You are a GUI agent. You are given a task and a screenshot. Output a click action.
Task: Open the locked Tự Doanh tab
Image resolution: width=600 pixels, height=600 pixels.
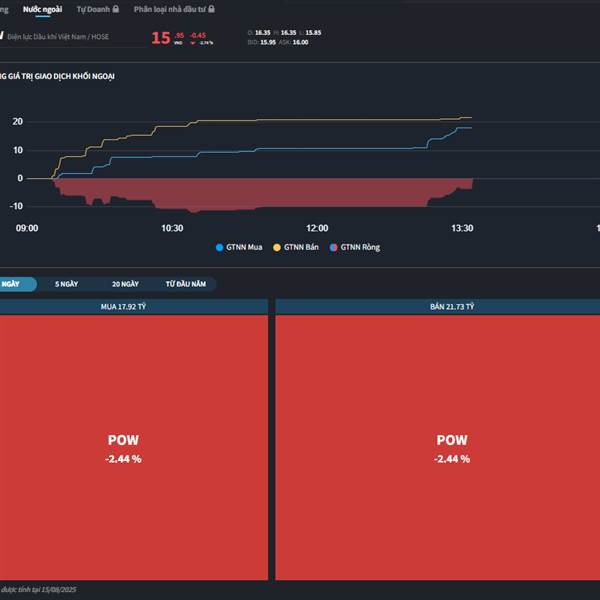[x=98, y=9]
